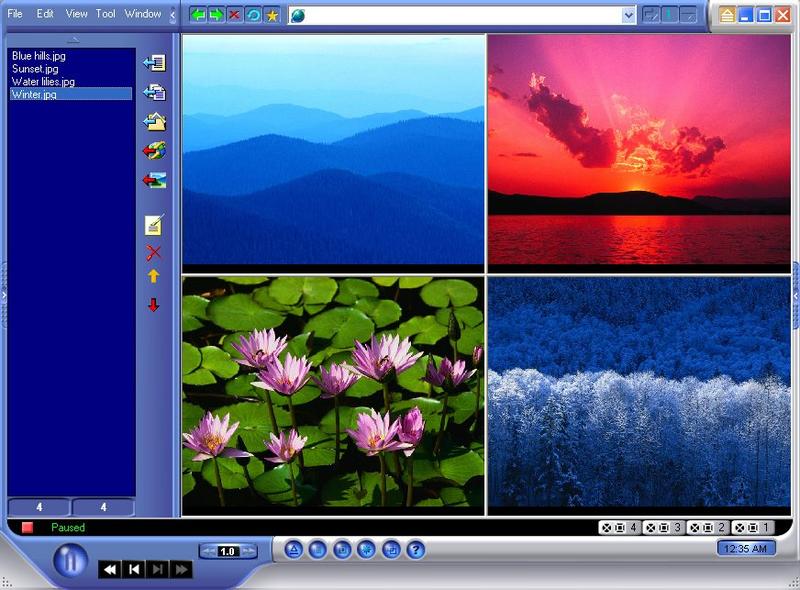Maximize pane 2 with its square icon
The height and width of the screenshot is (590, 800).
[708, 528]
